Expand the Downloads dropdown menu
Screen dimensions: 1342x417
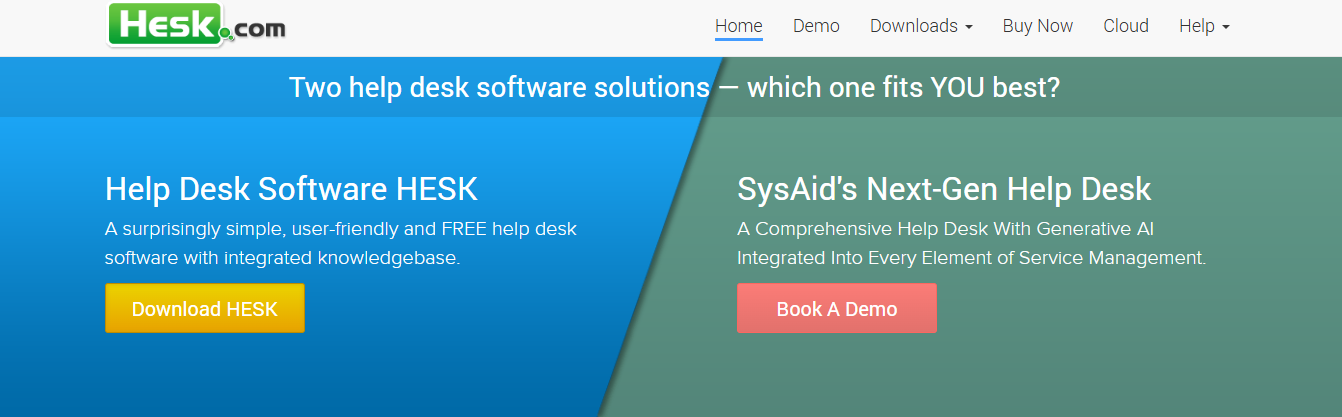(x=914, y=26)
